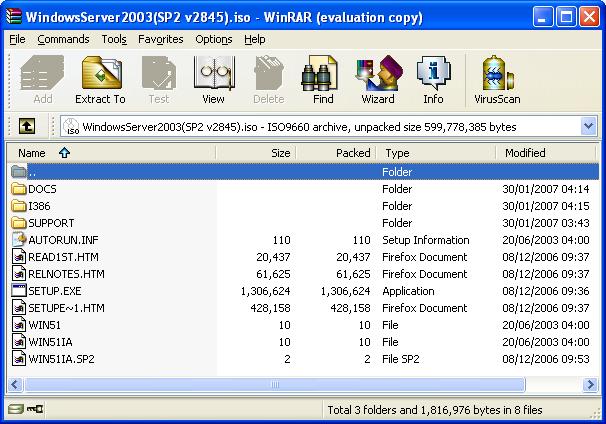Click the Name column header
This screenshot has height=424, width=606.
pyautogui.click(x=111, y=153)
